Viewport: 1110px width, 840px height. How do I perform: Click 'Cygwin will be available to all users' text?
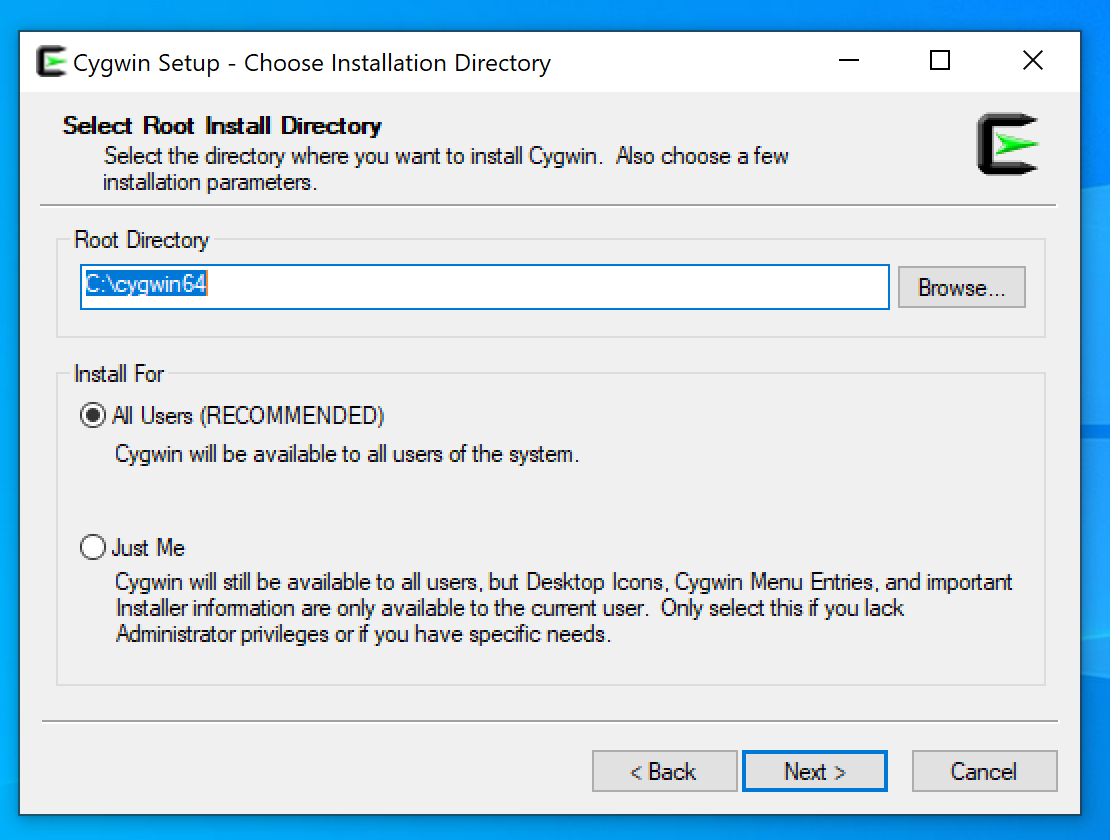(x=347, y=454)
